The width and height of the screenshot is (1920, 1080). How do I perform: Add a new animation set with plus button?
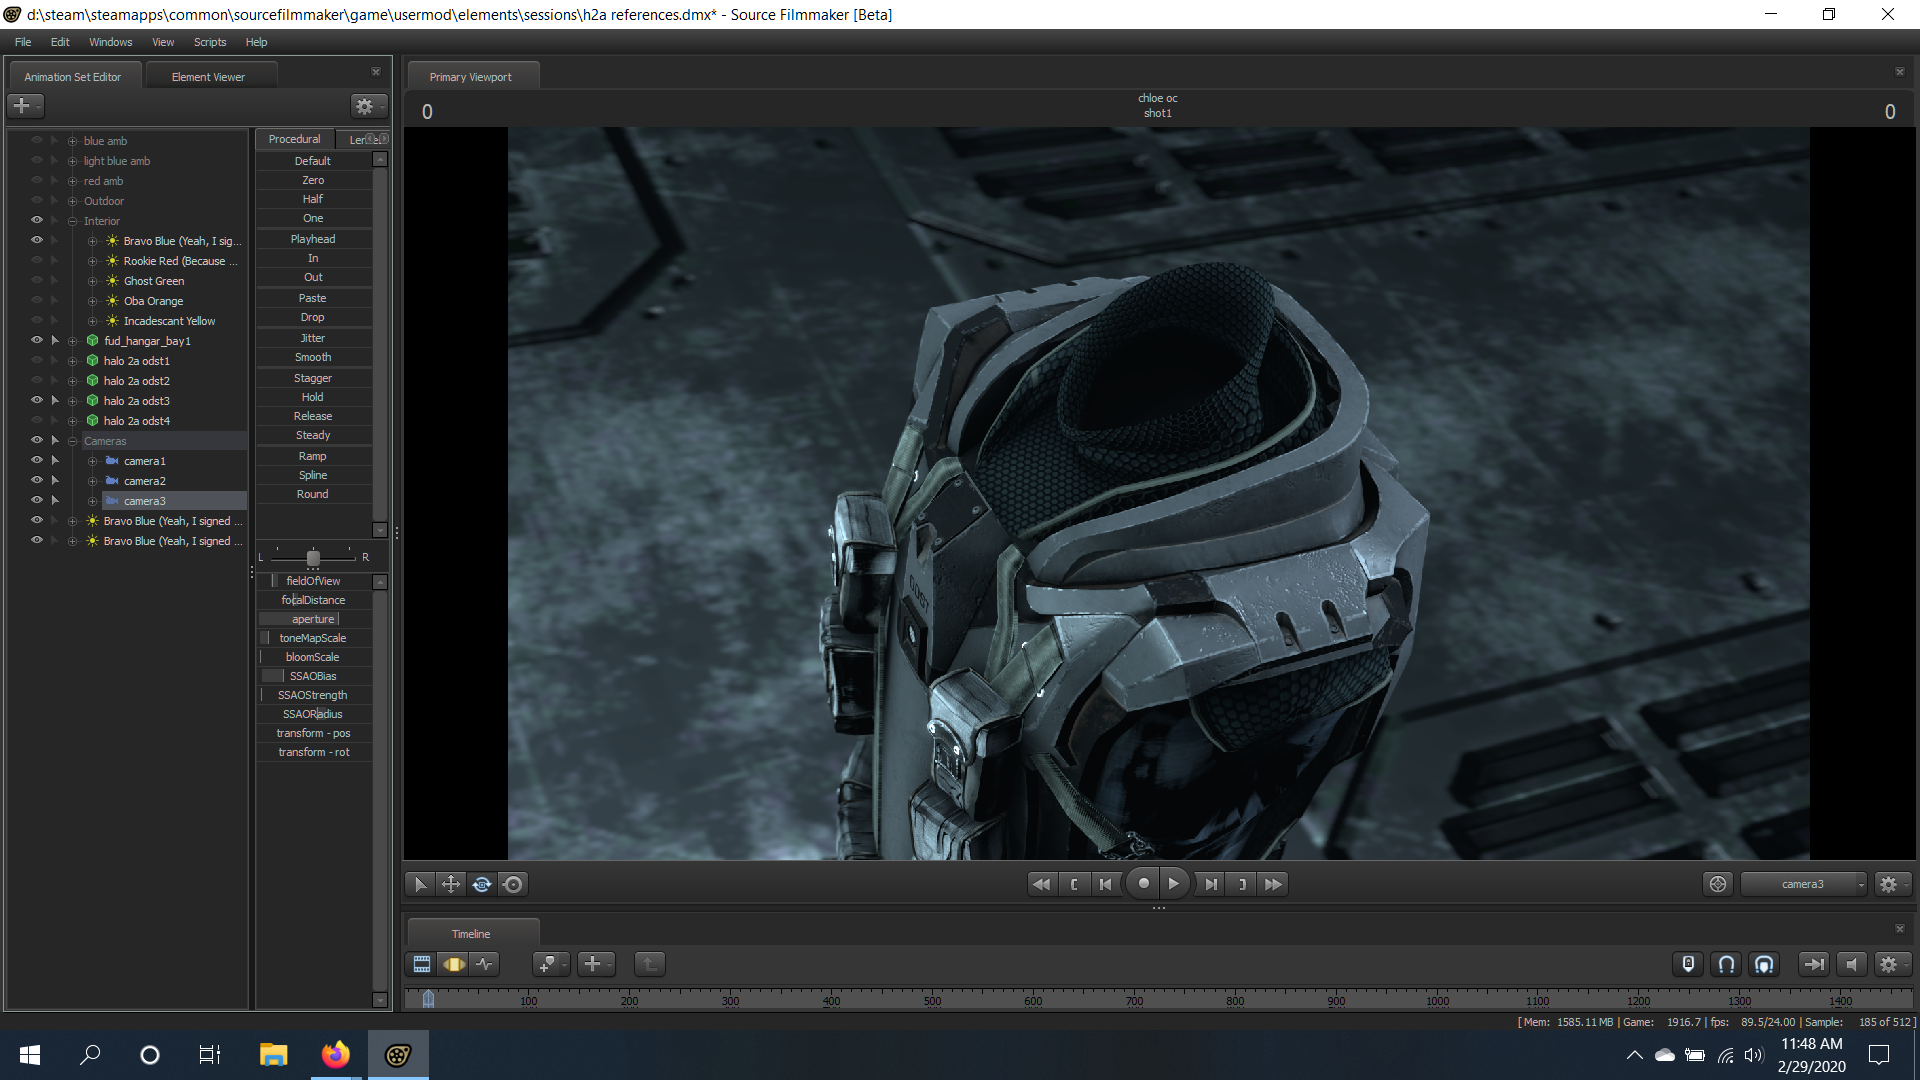tap(25, 105)
